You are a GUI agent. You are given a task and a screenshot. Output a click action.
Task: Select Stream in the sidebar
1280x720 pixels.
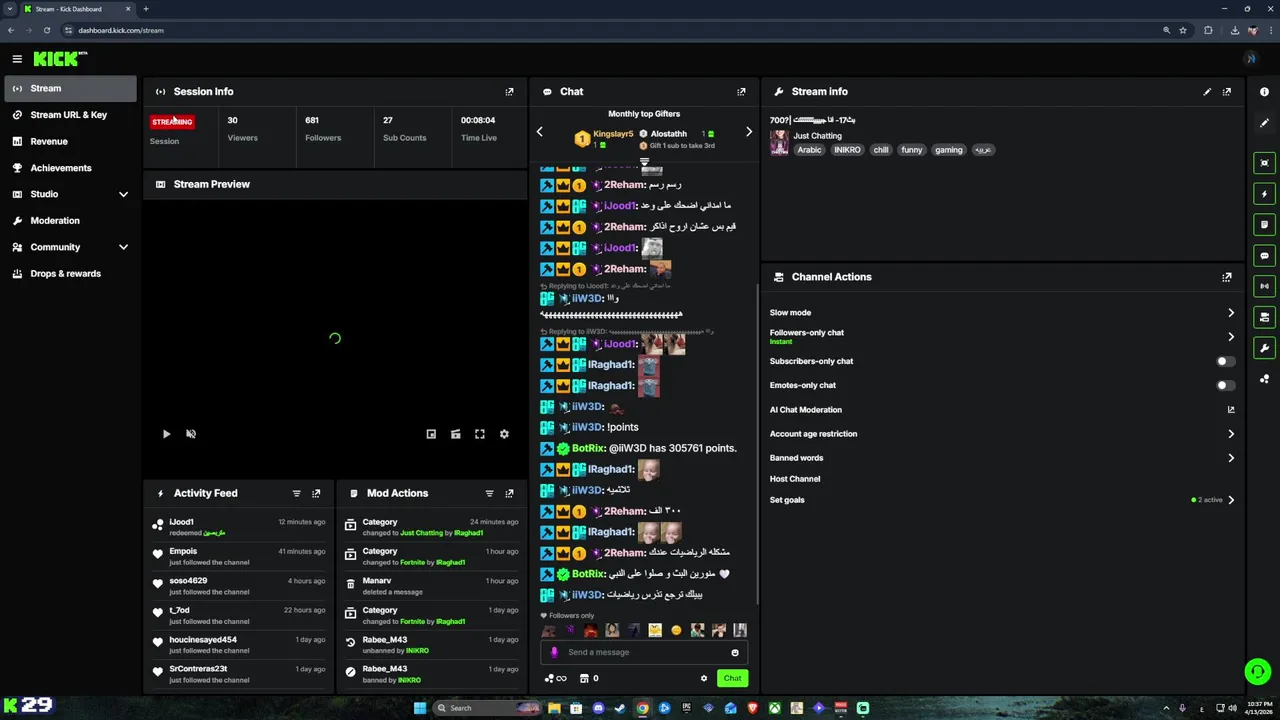point(70,88)
